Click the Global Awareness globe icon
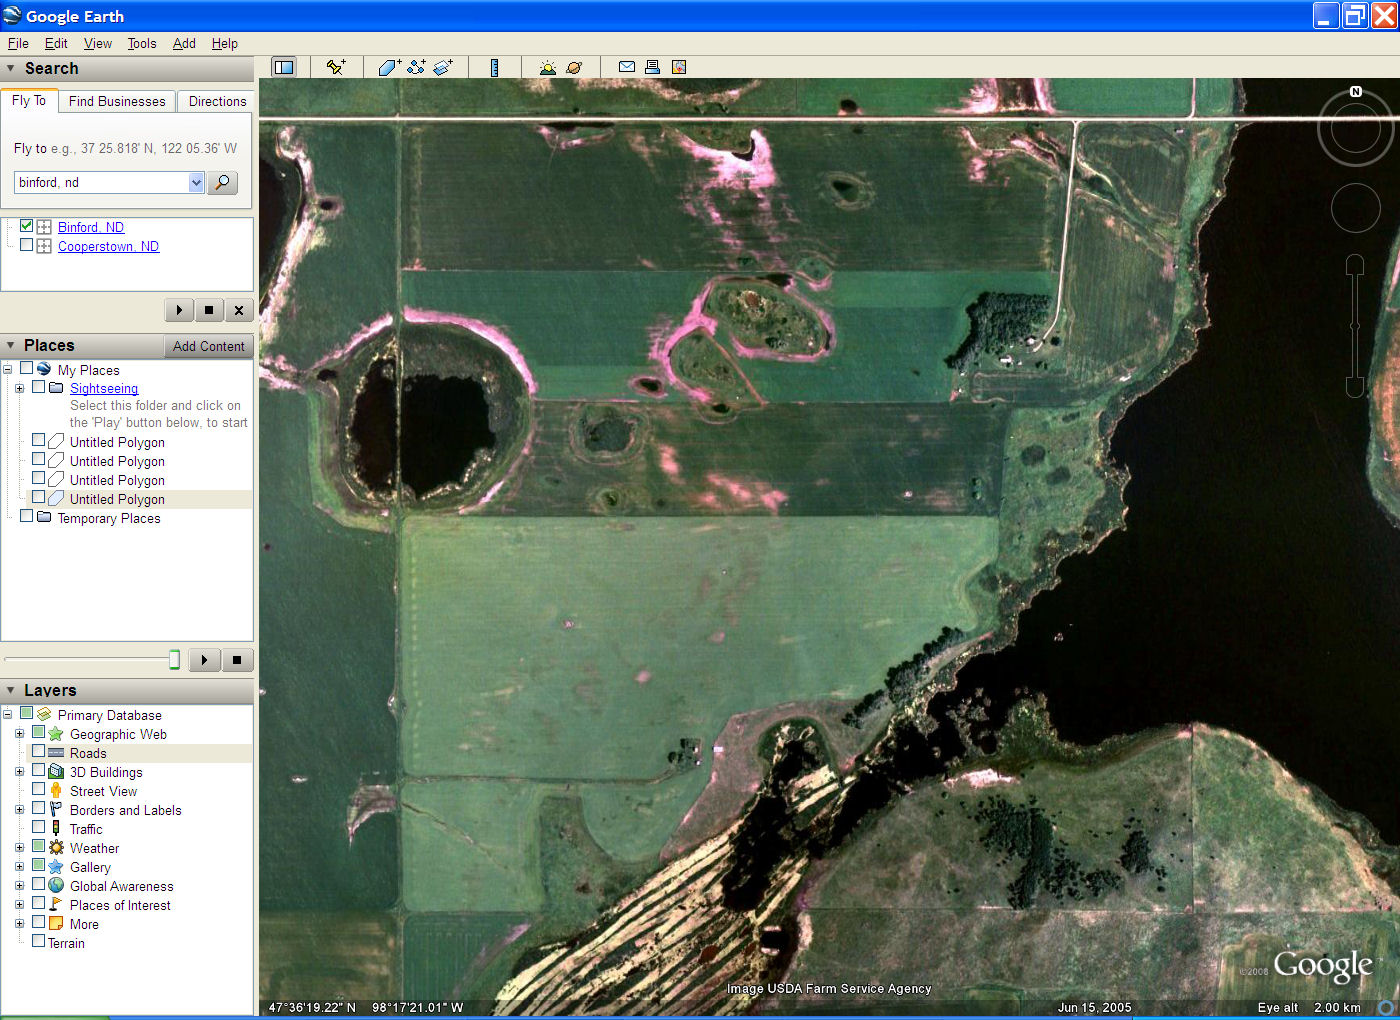This screenshot has width=1400, height=1020. (56, 886)
